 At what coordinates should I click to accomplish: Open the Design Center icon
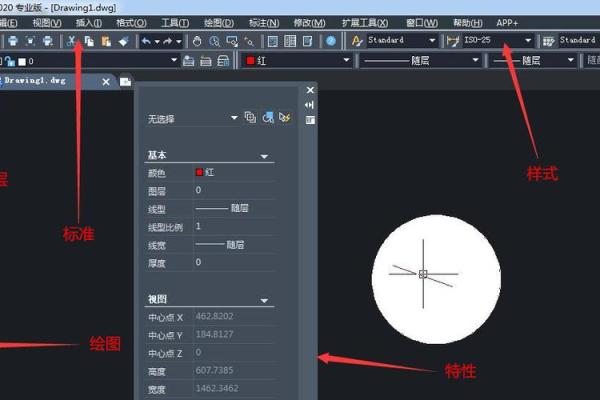tap(290, 41)
